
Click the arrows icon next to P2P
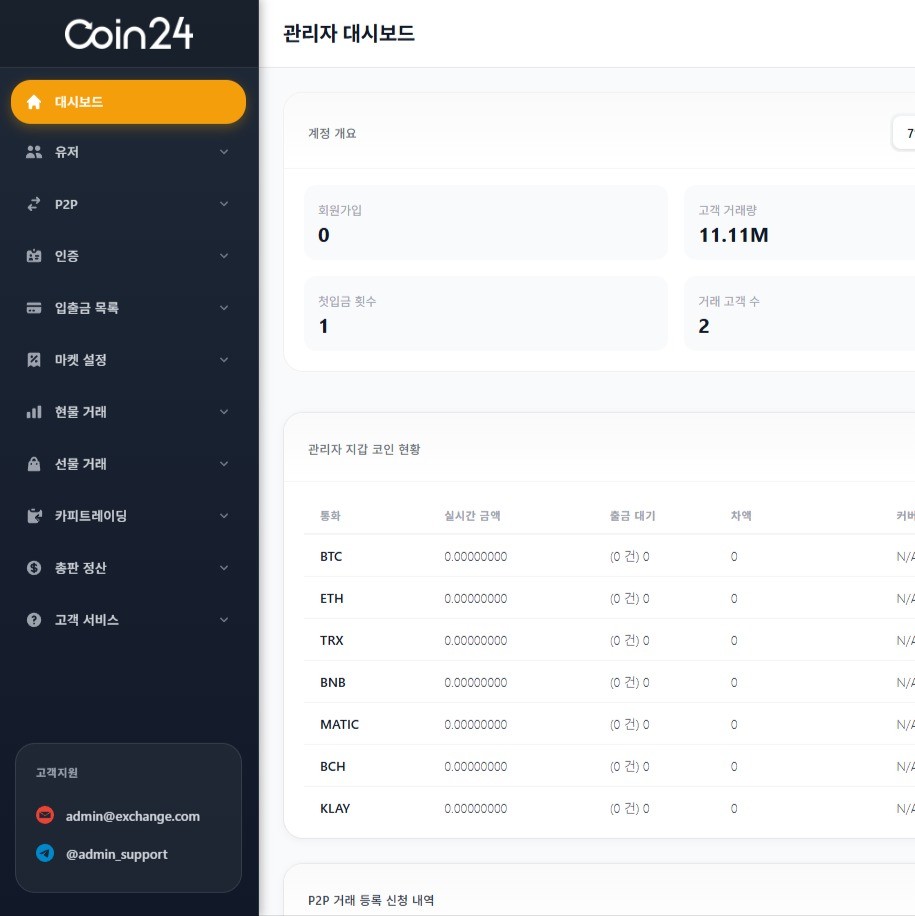pos(34,204)
